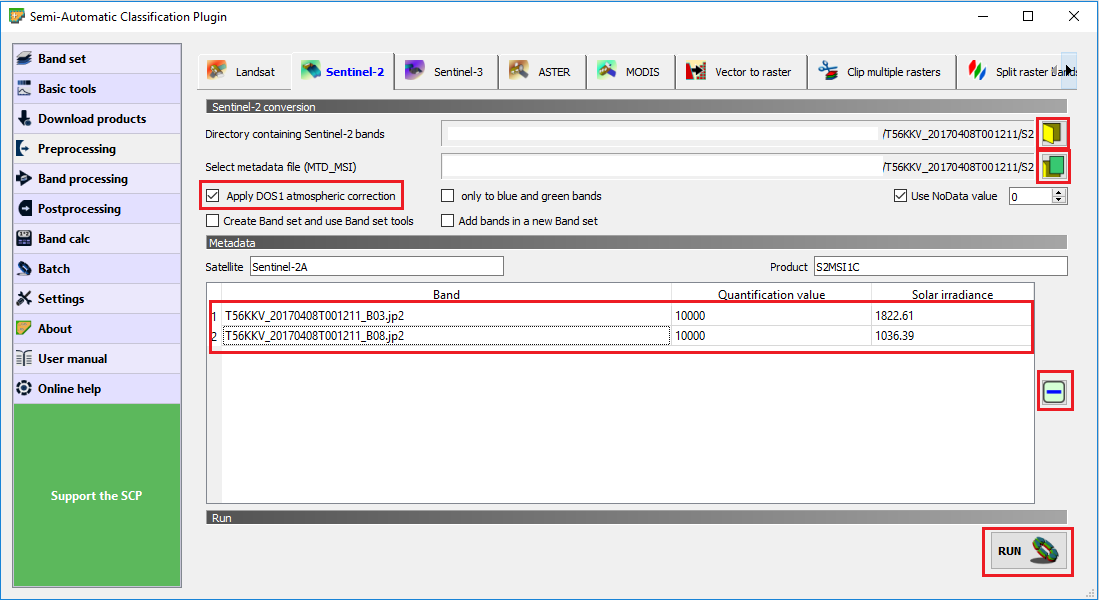This screenshot has width=1099, height=600.
Task: Decrease NoData value with down stepper
Action: coord(1059,201)
